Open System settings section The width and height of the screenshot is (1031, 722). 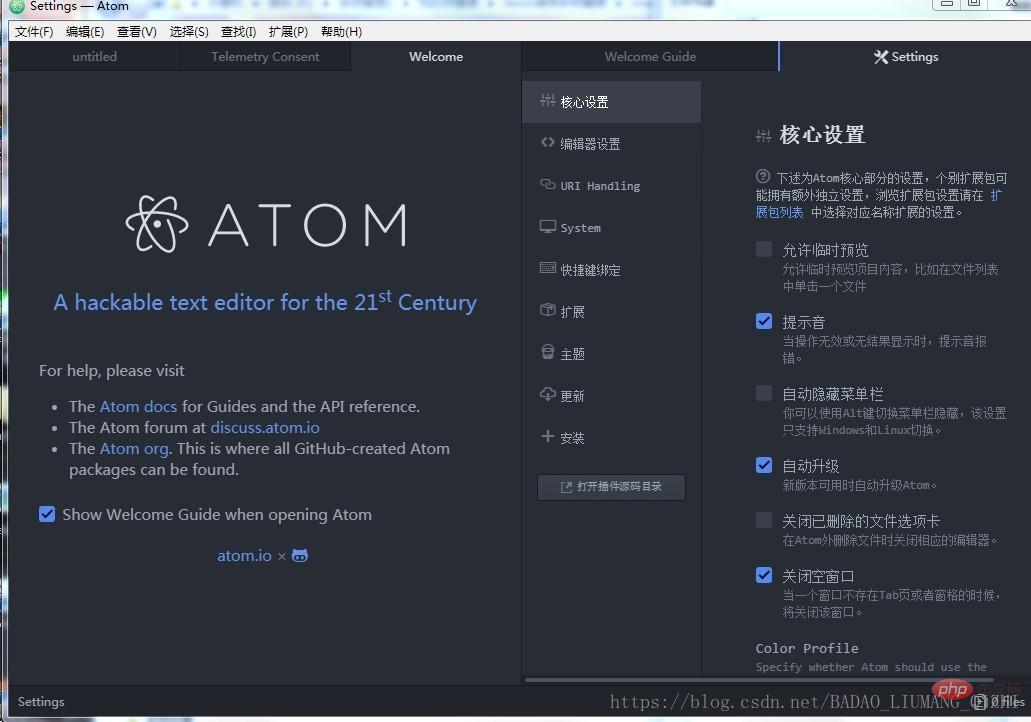coord(611,228)
